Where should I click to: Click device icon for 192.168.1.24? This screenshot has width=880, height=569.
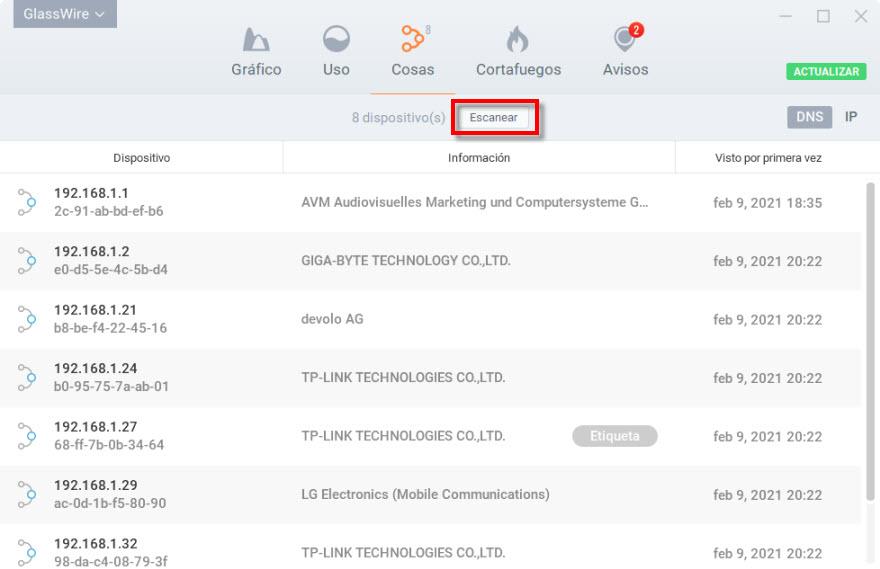click(x=26, y=377)
